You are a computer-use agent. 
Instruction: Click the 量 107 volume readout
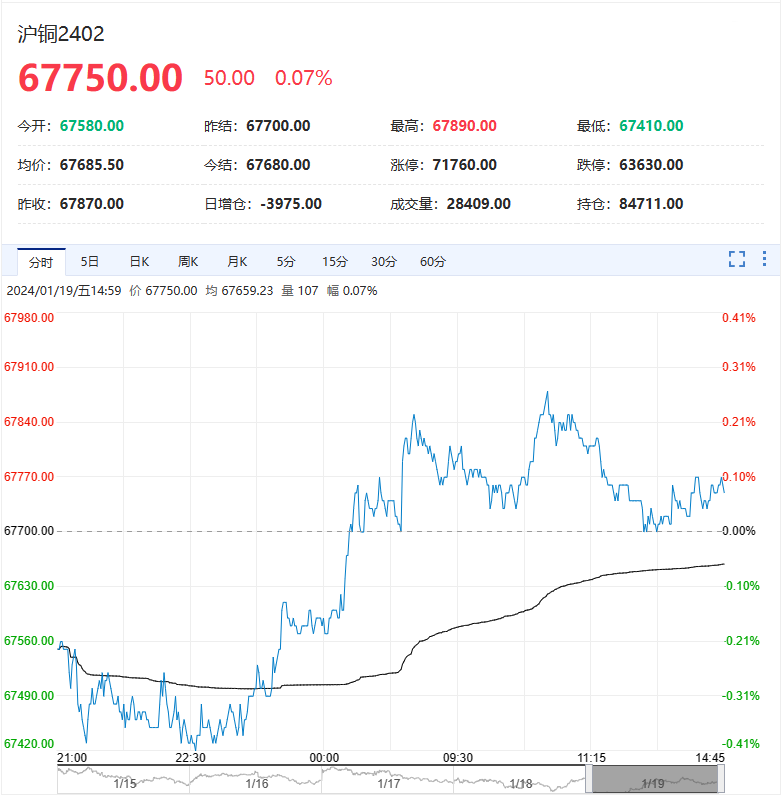[x=300, y=291]
